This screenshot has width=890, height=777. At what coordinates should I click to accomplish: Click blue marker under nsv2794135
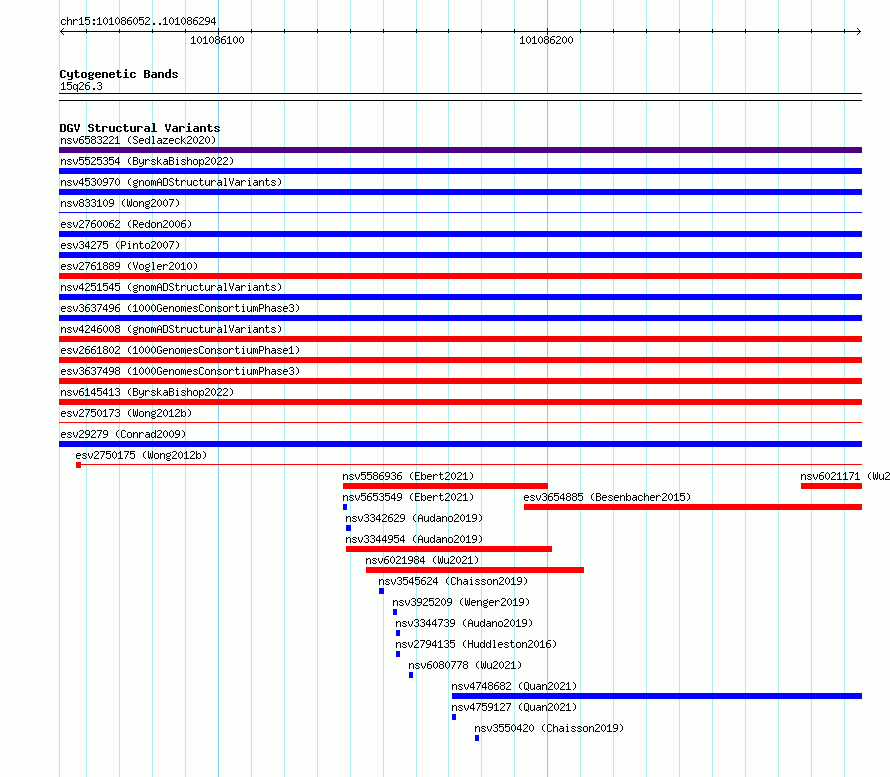pyautogui.click(x=398, y=654)
